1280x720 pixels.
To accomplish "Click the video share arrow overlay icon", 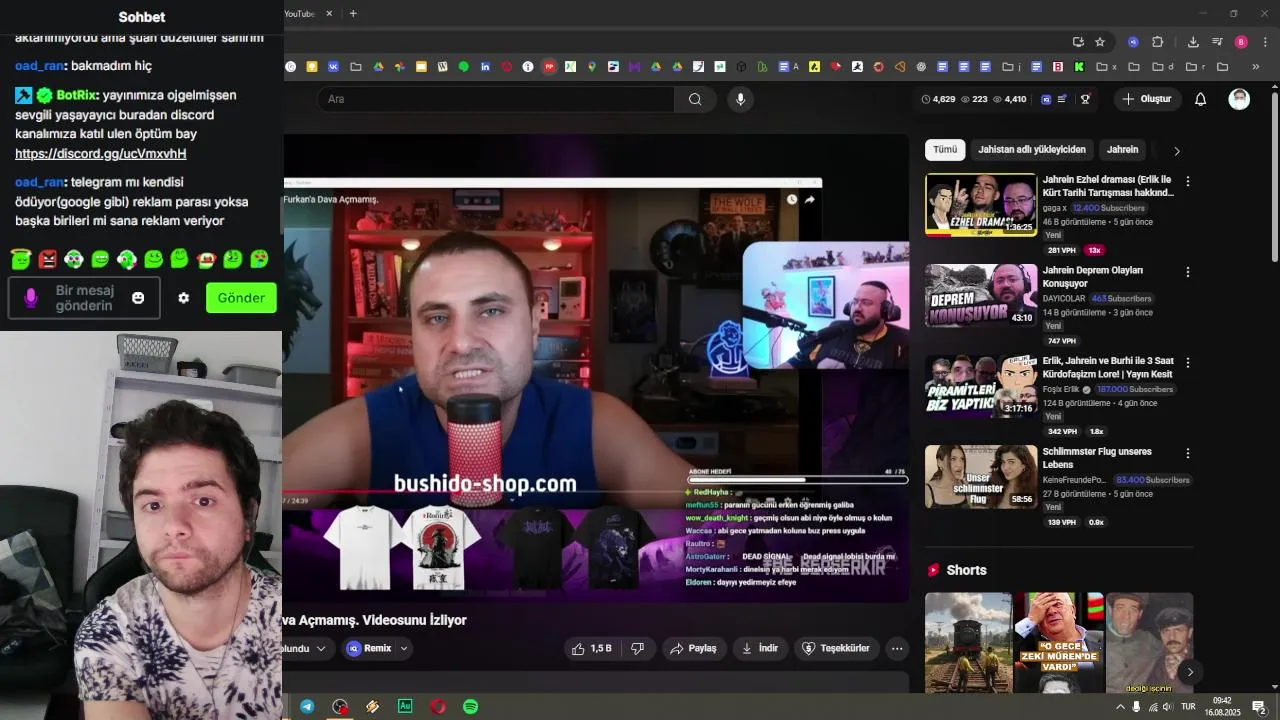I will click(x=809, y=199).
